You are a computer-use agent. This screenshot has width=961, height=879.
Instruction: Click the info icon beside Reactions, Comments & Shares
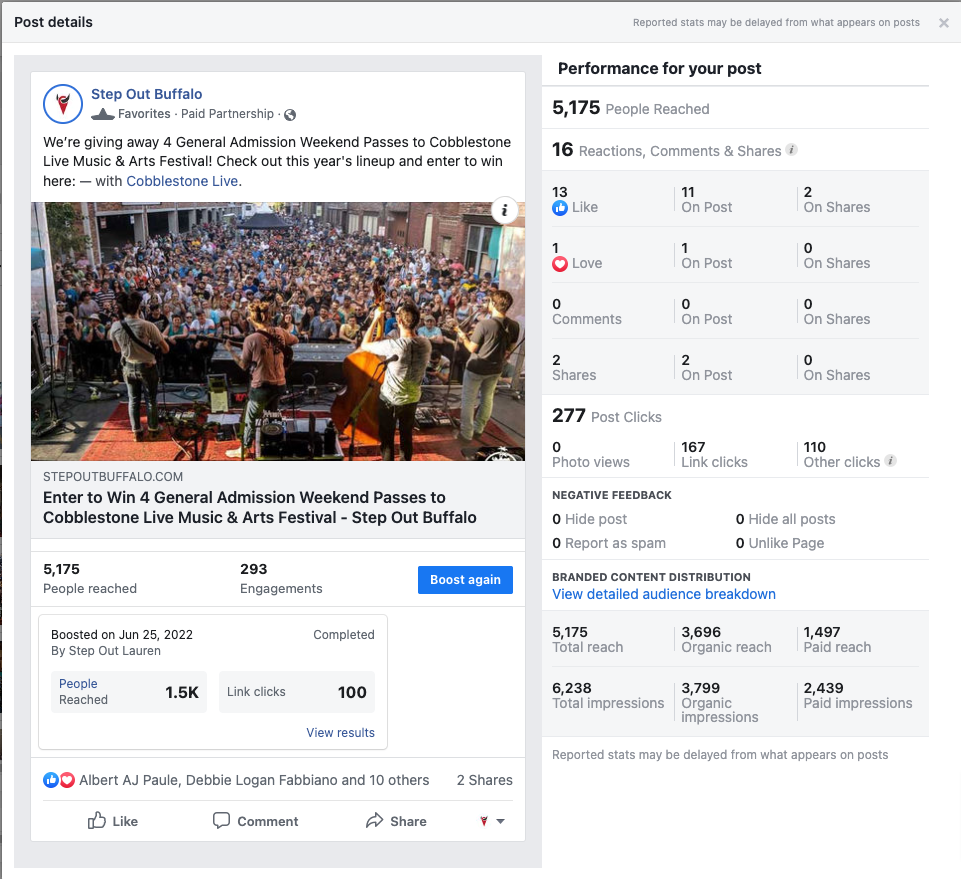tap(792, 150)
